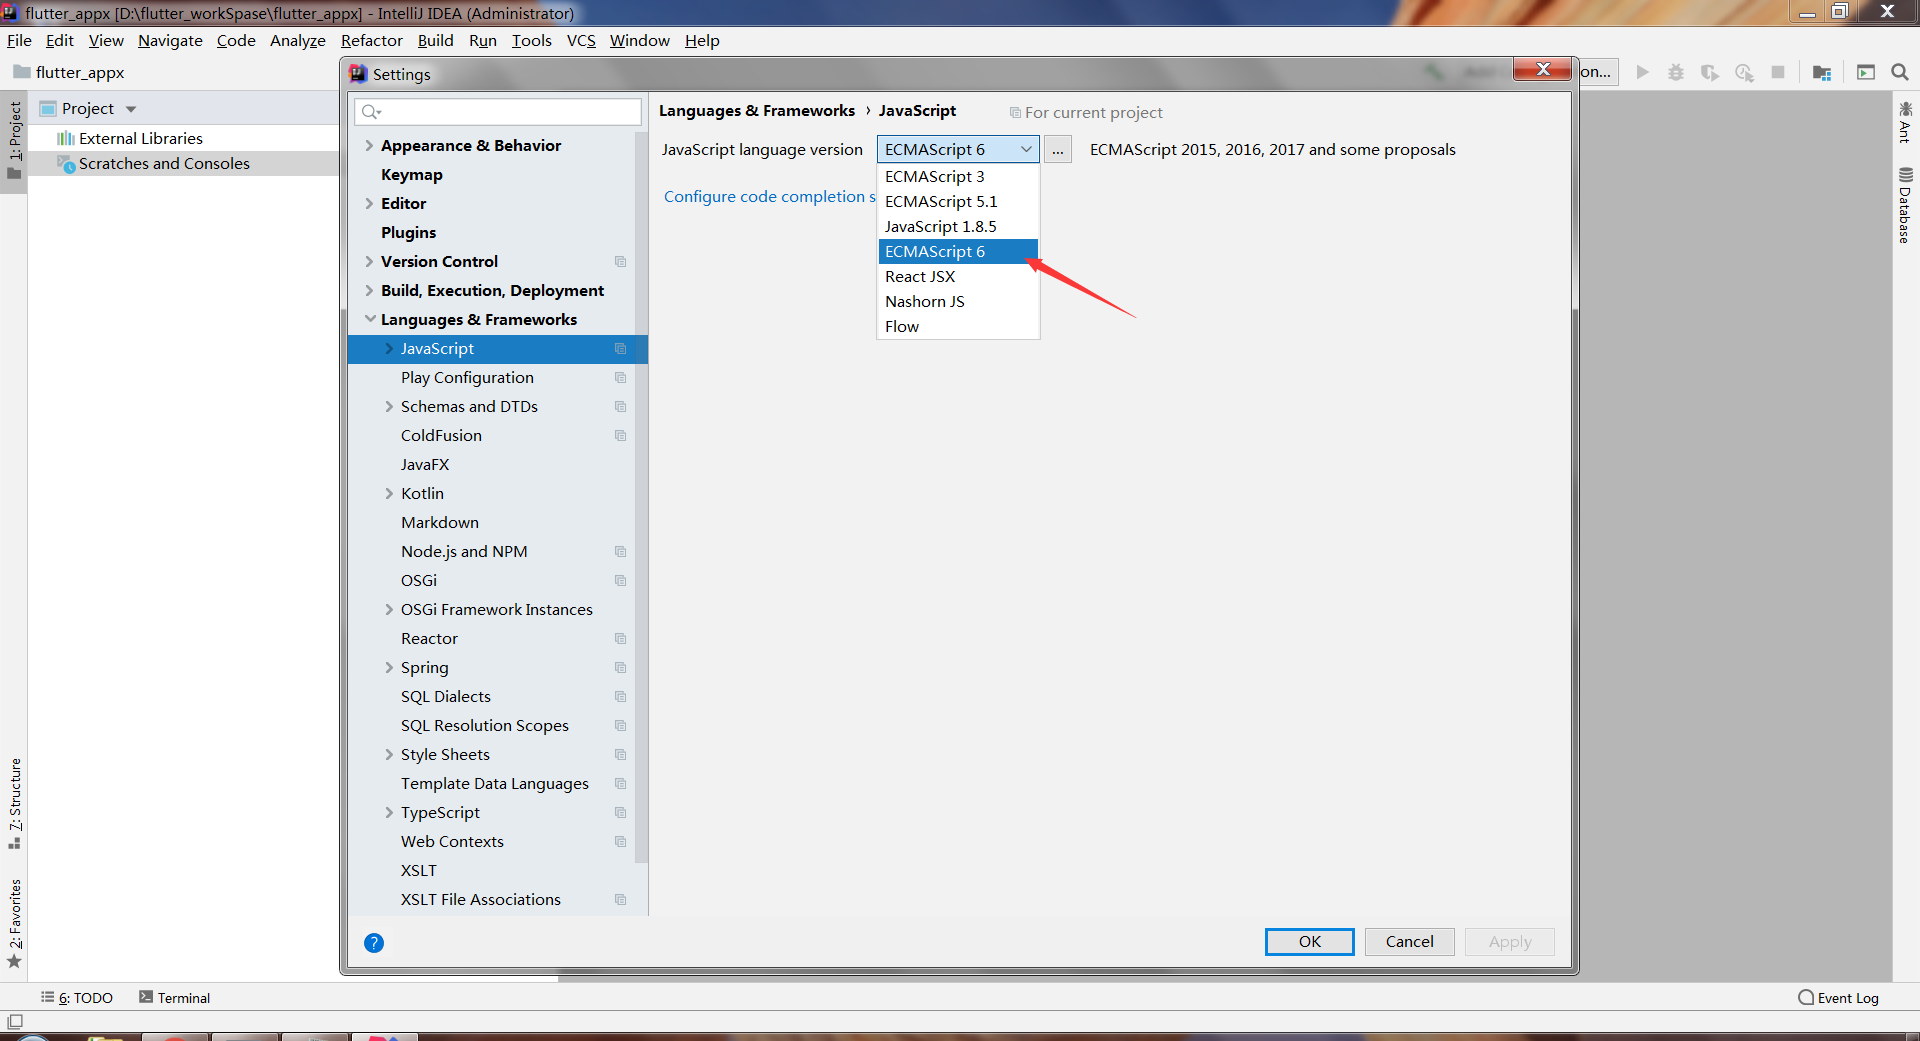
Task: Select ECMAScript 5.1 from the list
Action: point(958,201)
